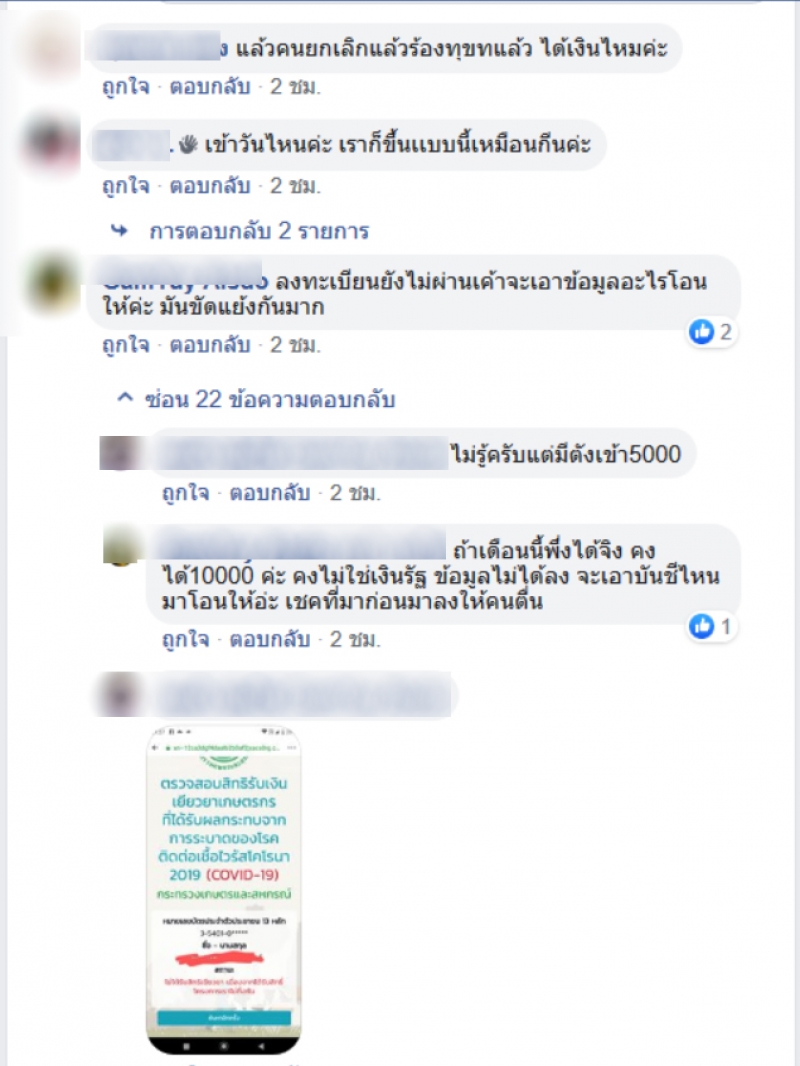Open the small avatar beside ไม่รู้ครับแต่มีตังเข้า5000 reply
Screen dimensions: 800x1066
click(121, 453)
